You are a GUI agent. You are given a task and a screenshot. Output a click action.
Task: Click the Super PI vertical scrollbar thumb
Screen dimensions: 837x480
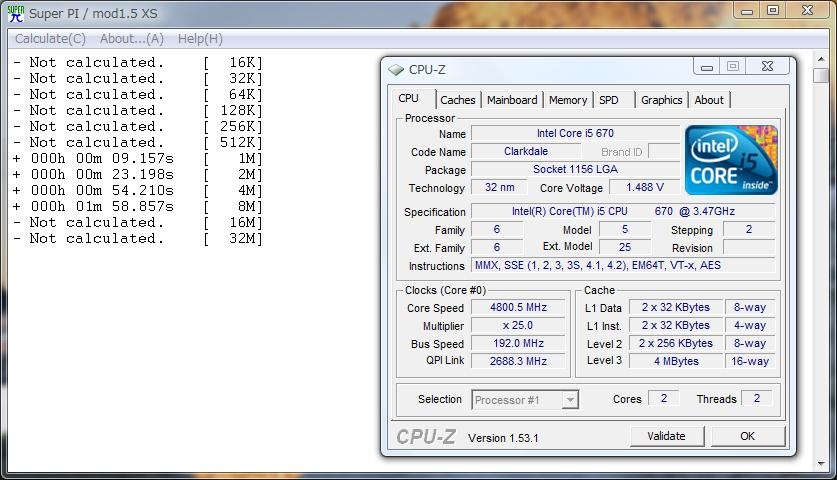click(x=821, y=75)
